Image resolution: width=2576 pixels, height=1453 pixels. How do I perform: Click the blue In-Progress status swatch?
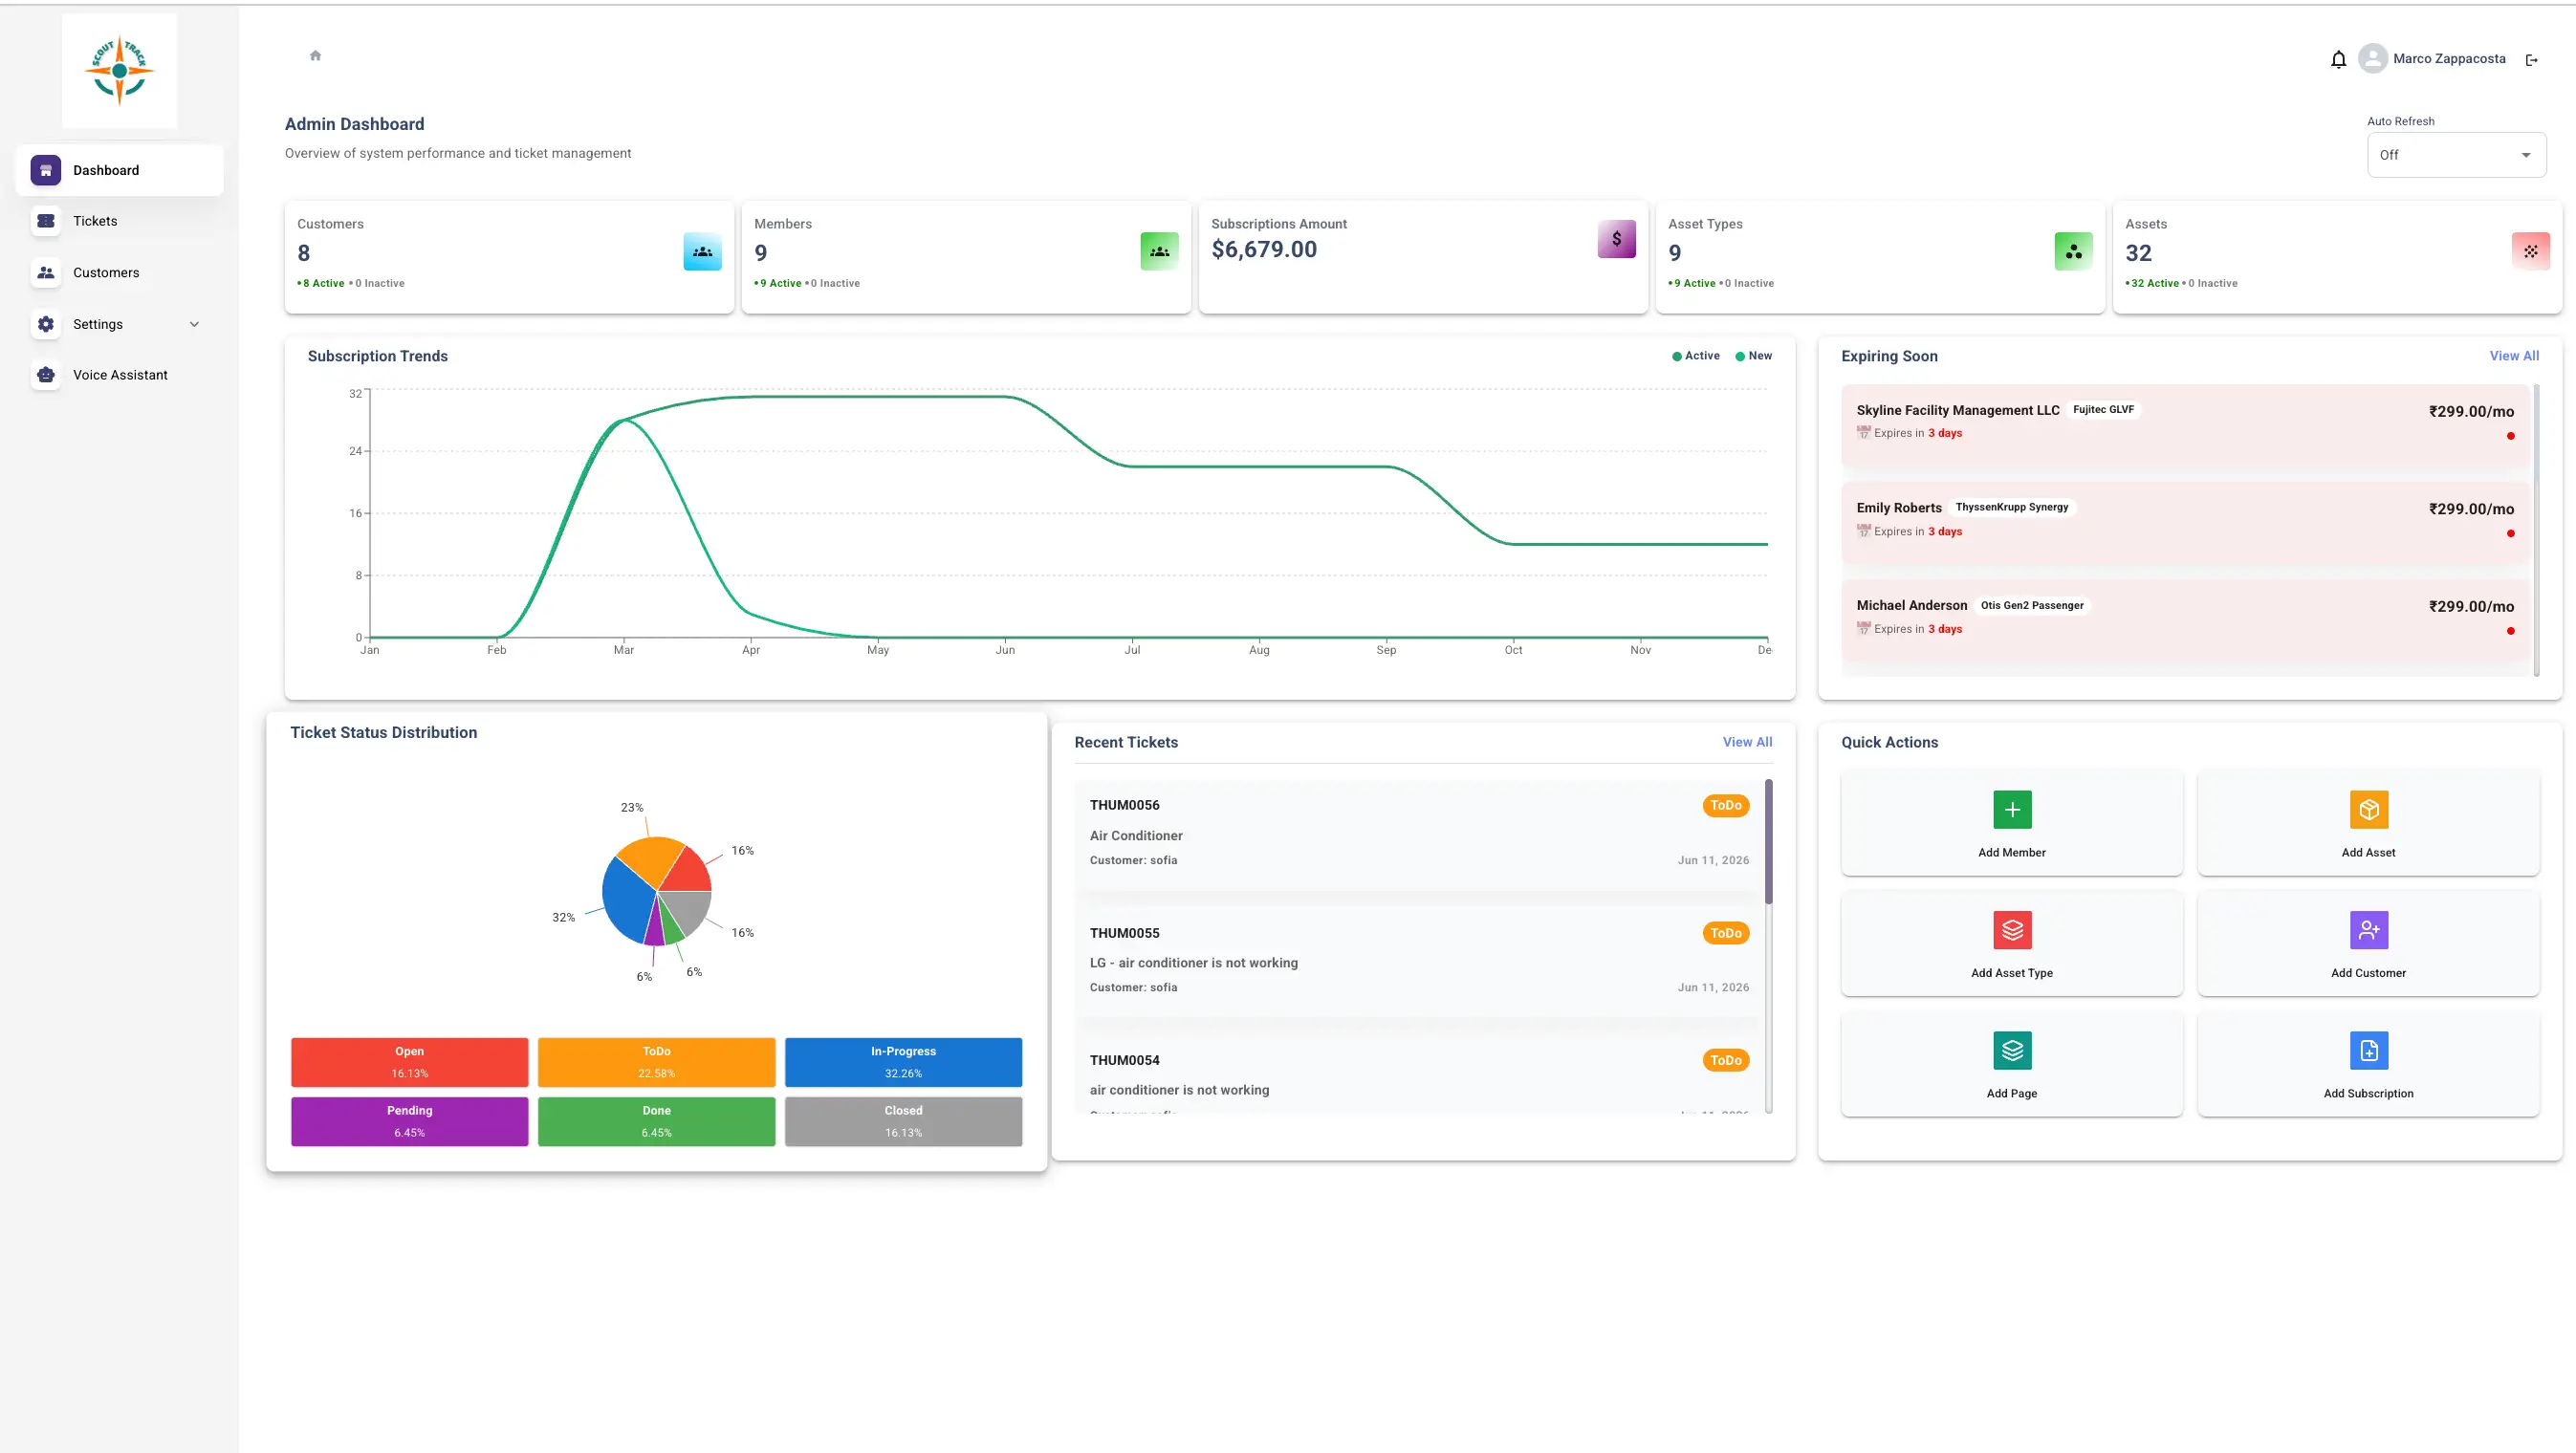(x=903, y=1062)
